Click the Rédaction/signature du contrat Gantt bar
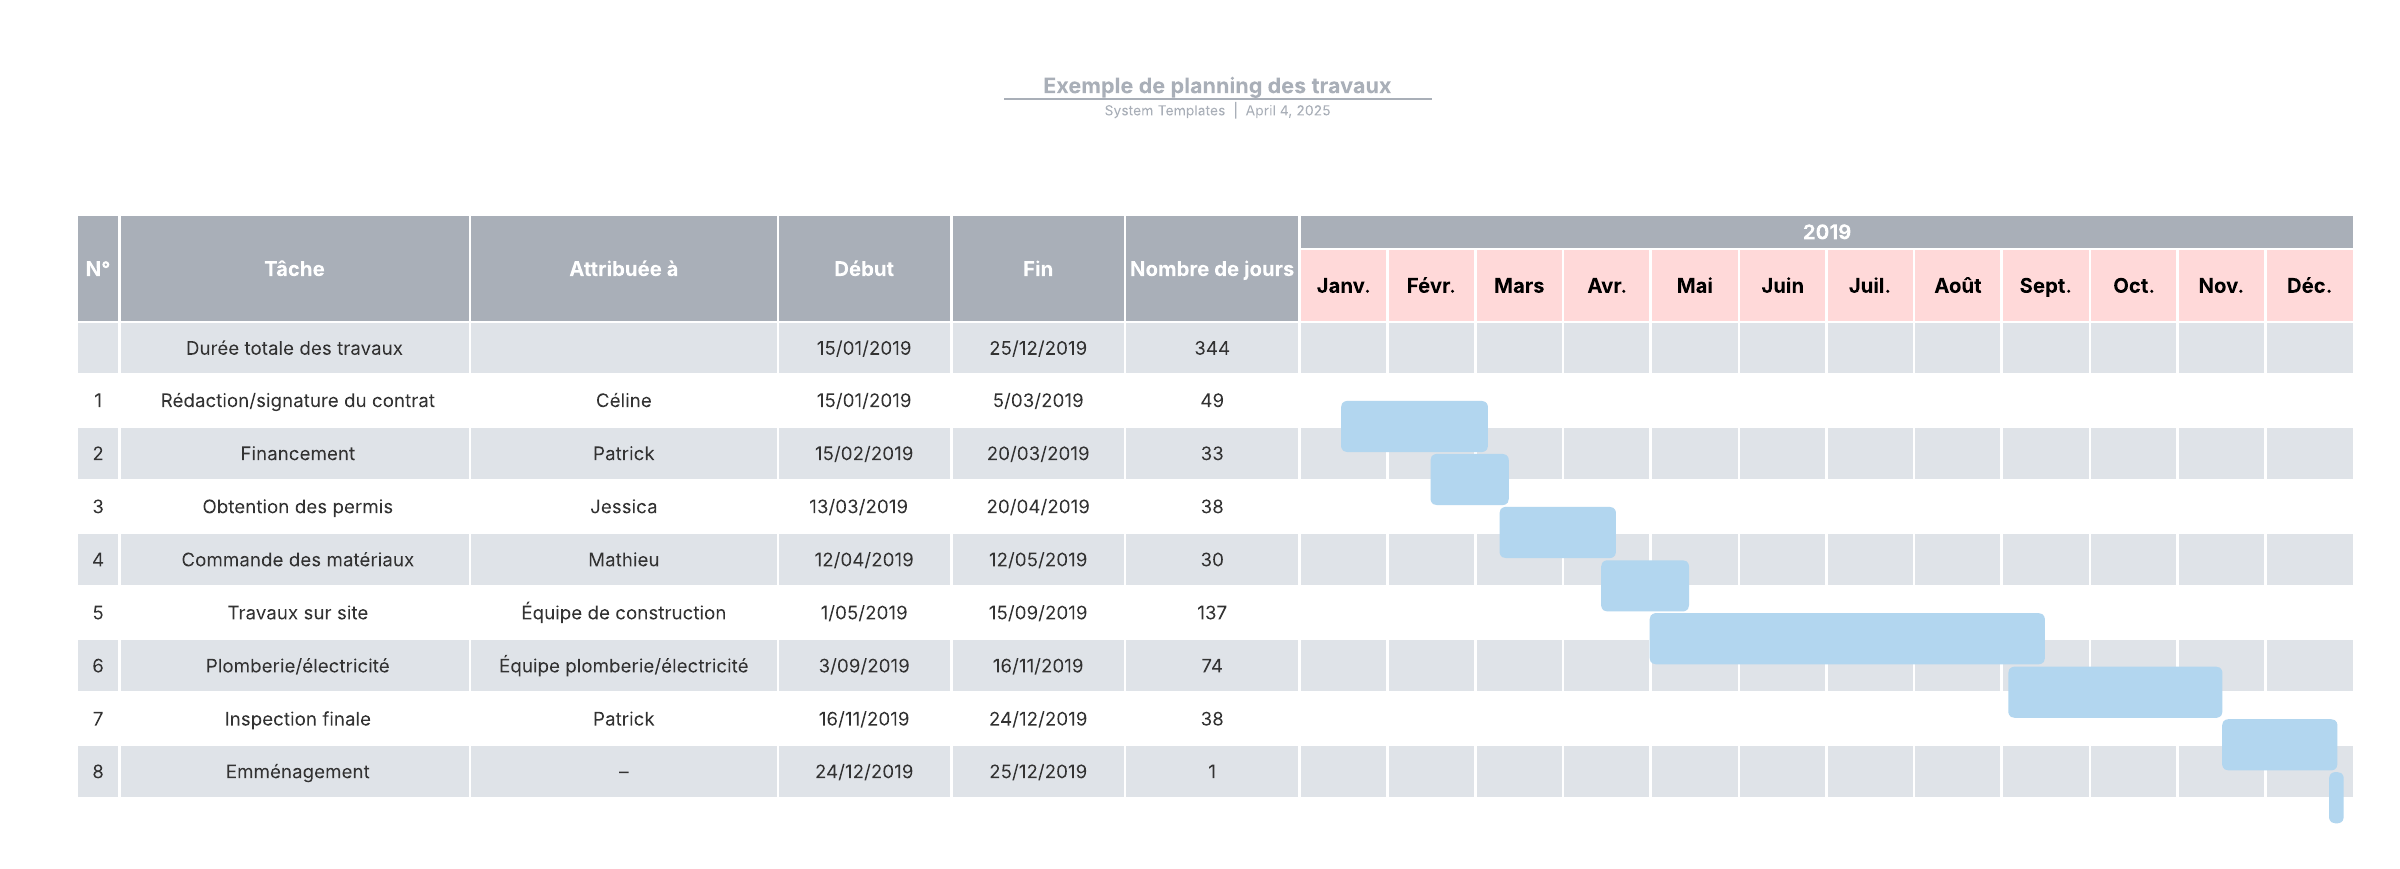Screen dimensions: 2400x869 click(x=1413, y=426)
